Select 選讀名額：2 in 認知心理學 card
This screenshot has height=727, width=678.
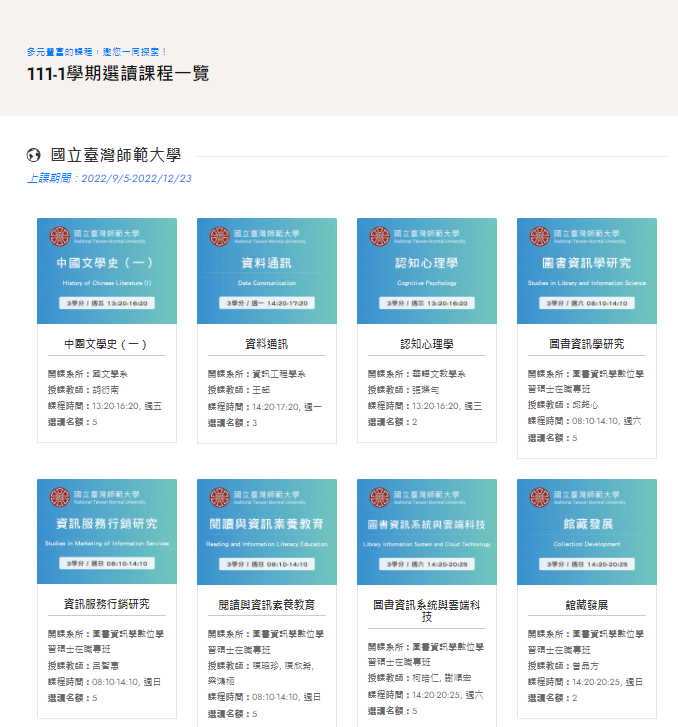point(392,422)
